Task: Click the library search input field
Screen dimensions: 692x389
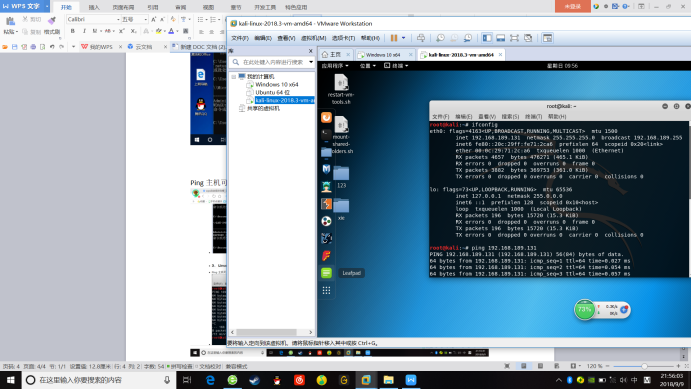Action: click(x=274, y=62)
